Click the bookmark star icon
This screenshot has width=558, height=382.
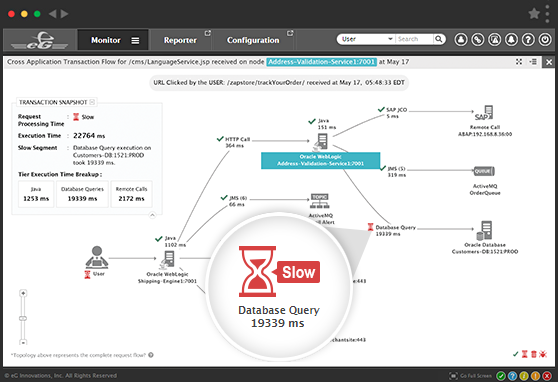pos(534,14)
